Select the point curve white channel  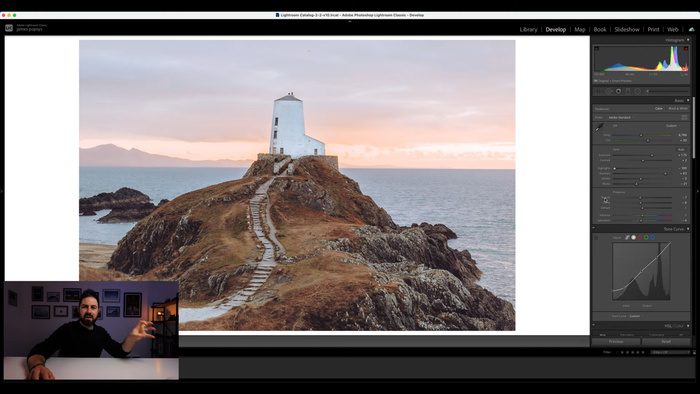pyautogui.click(x=633, y=237)
